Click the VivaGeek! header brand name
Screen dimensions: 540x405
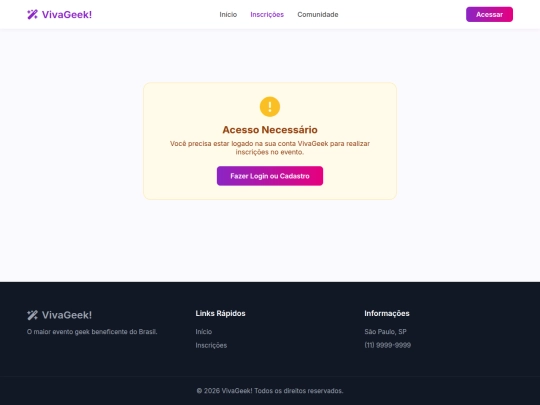click(x=67, y=14)
